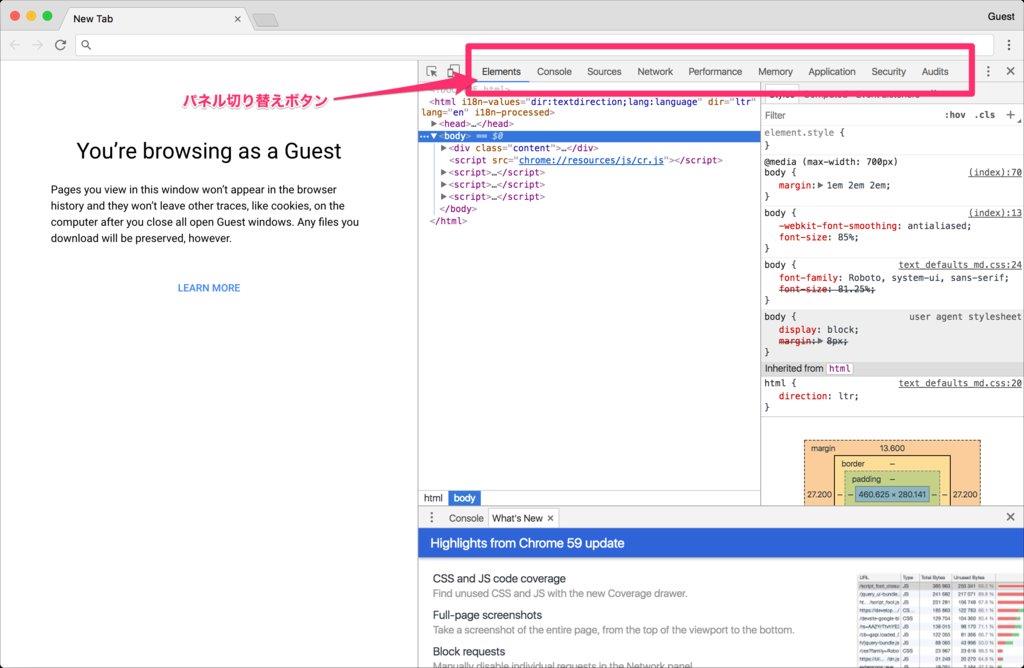Collapse the body element node

coord(434,136)
